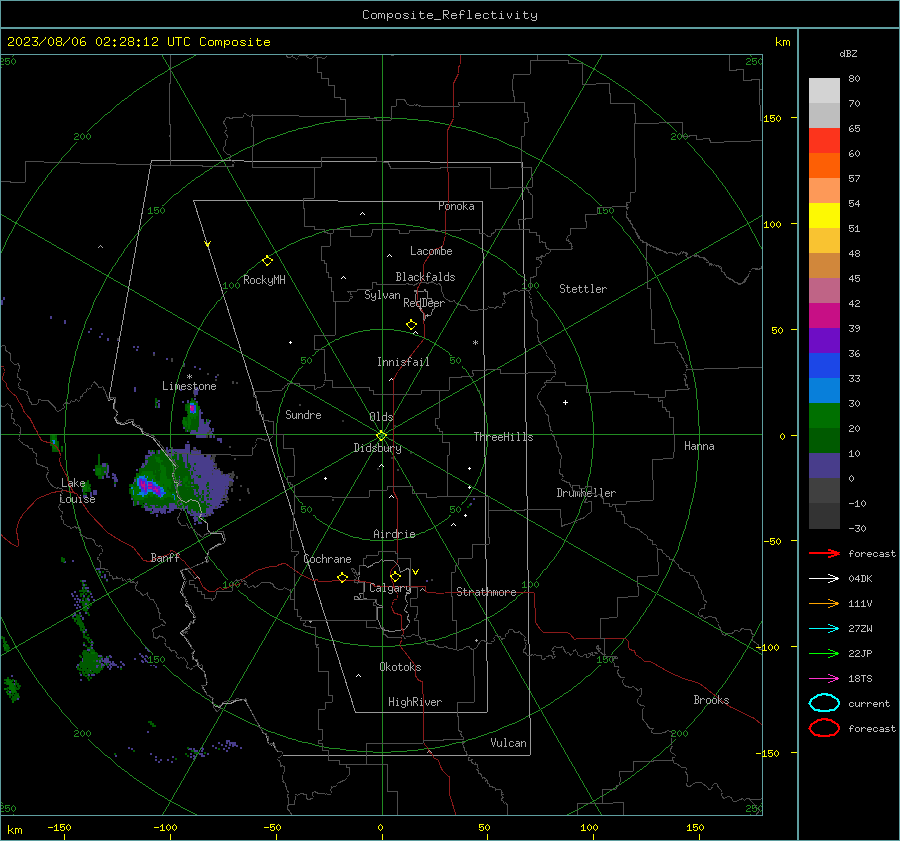Click the Sylvan label

click(382, 295)
